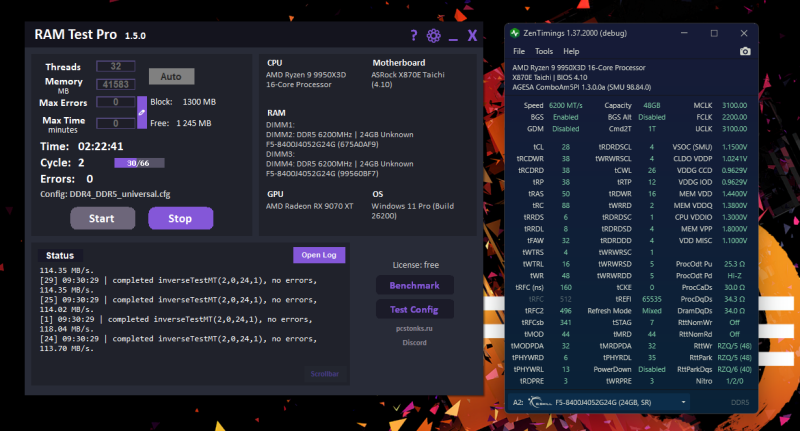800x431 pixels.
Task: Click the cycle progress bar 30/66
Action: point(139,163)
